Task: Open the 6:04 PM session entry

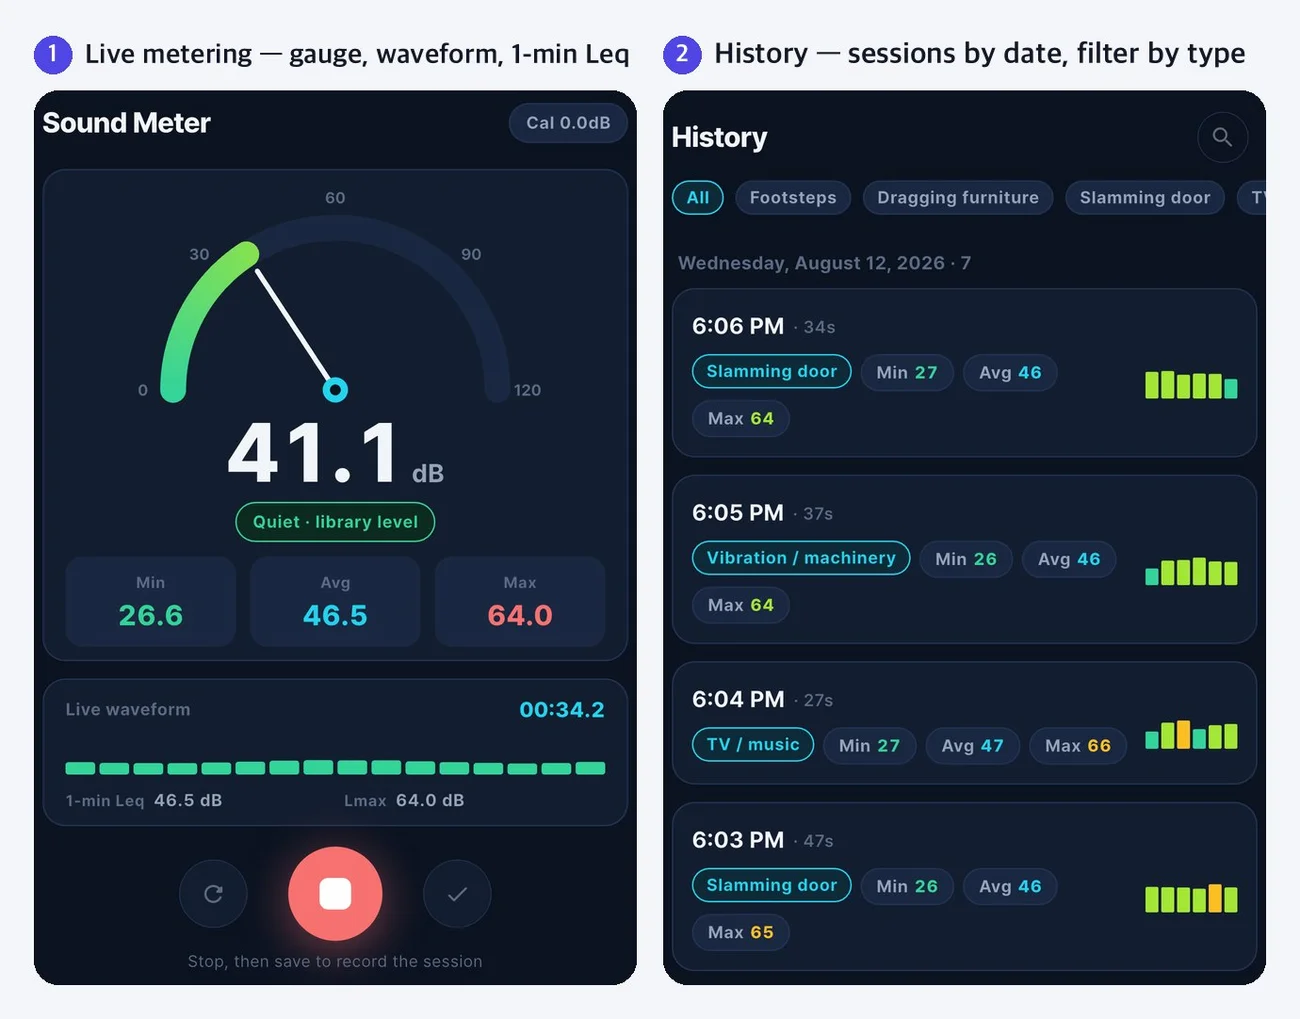Action: (964, 723)
